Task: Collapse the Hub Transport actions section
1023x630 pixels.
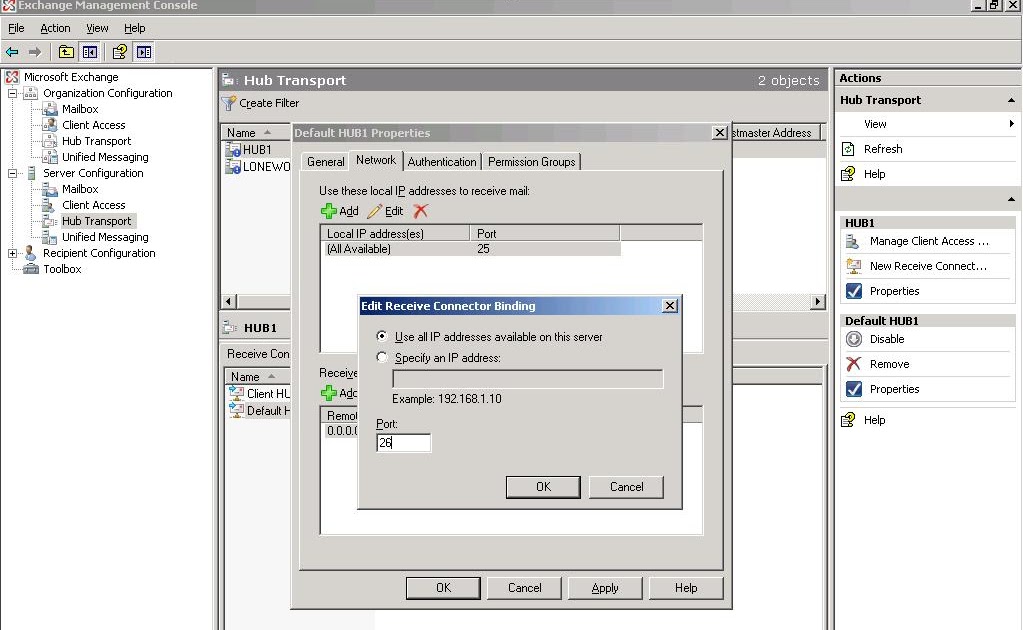Action: [1011, 100]
